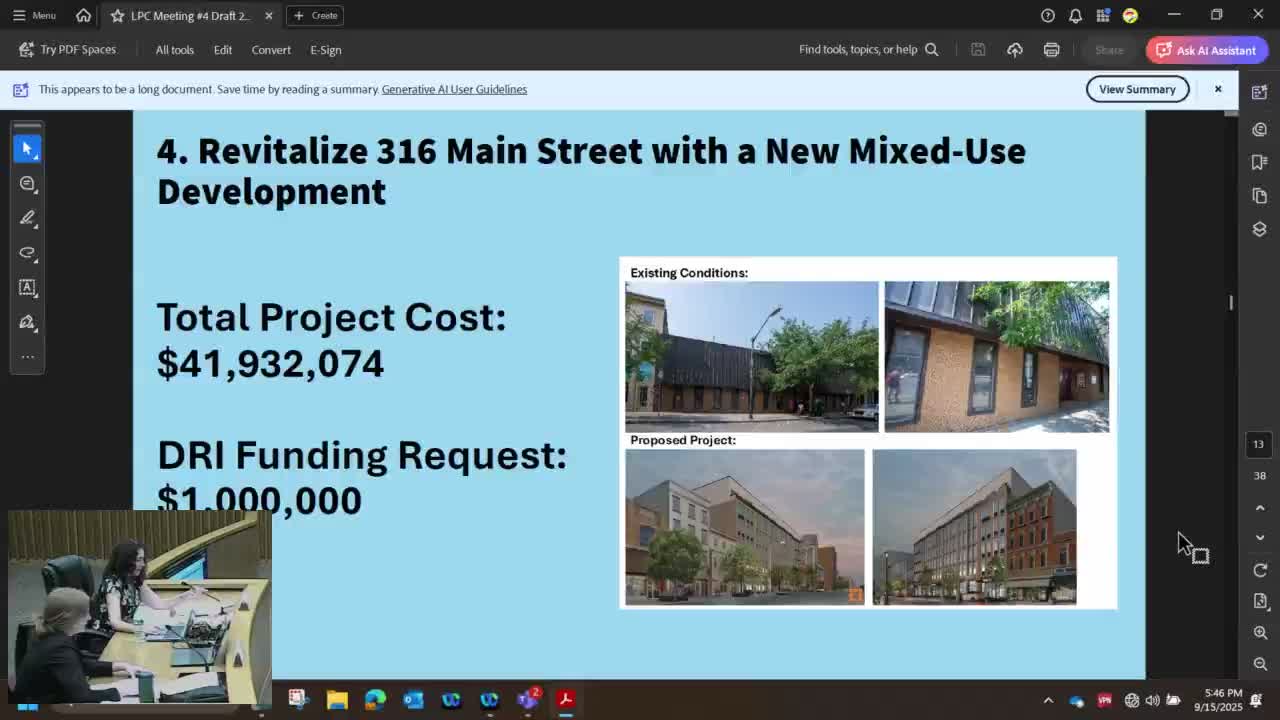This screenshot has height=720, width=1280.
Task: Rotate the page view clockwise
Action: [x=1260, y=570]
